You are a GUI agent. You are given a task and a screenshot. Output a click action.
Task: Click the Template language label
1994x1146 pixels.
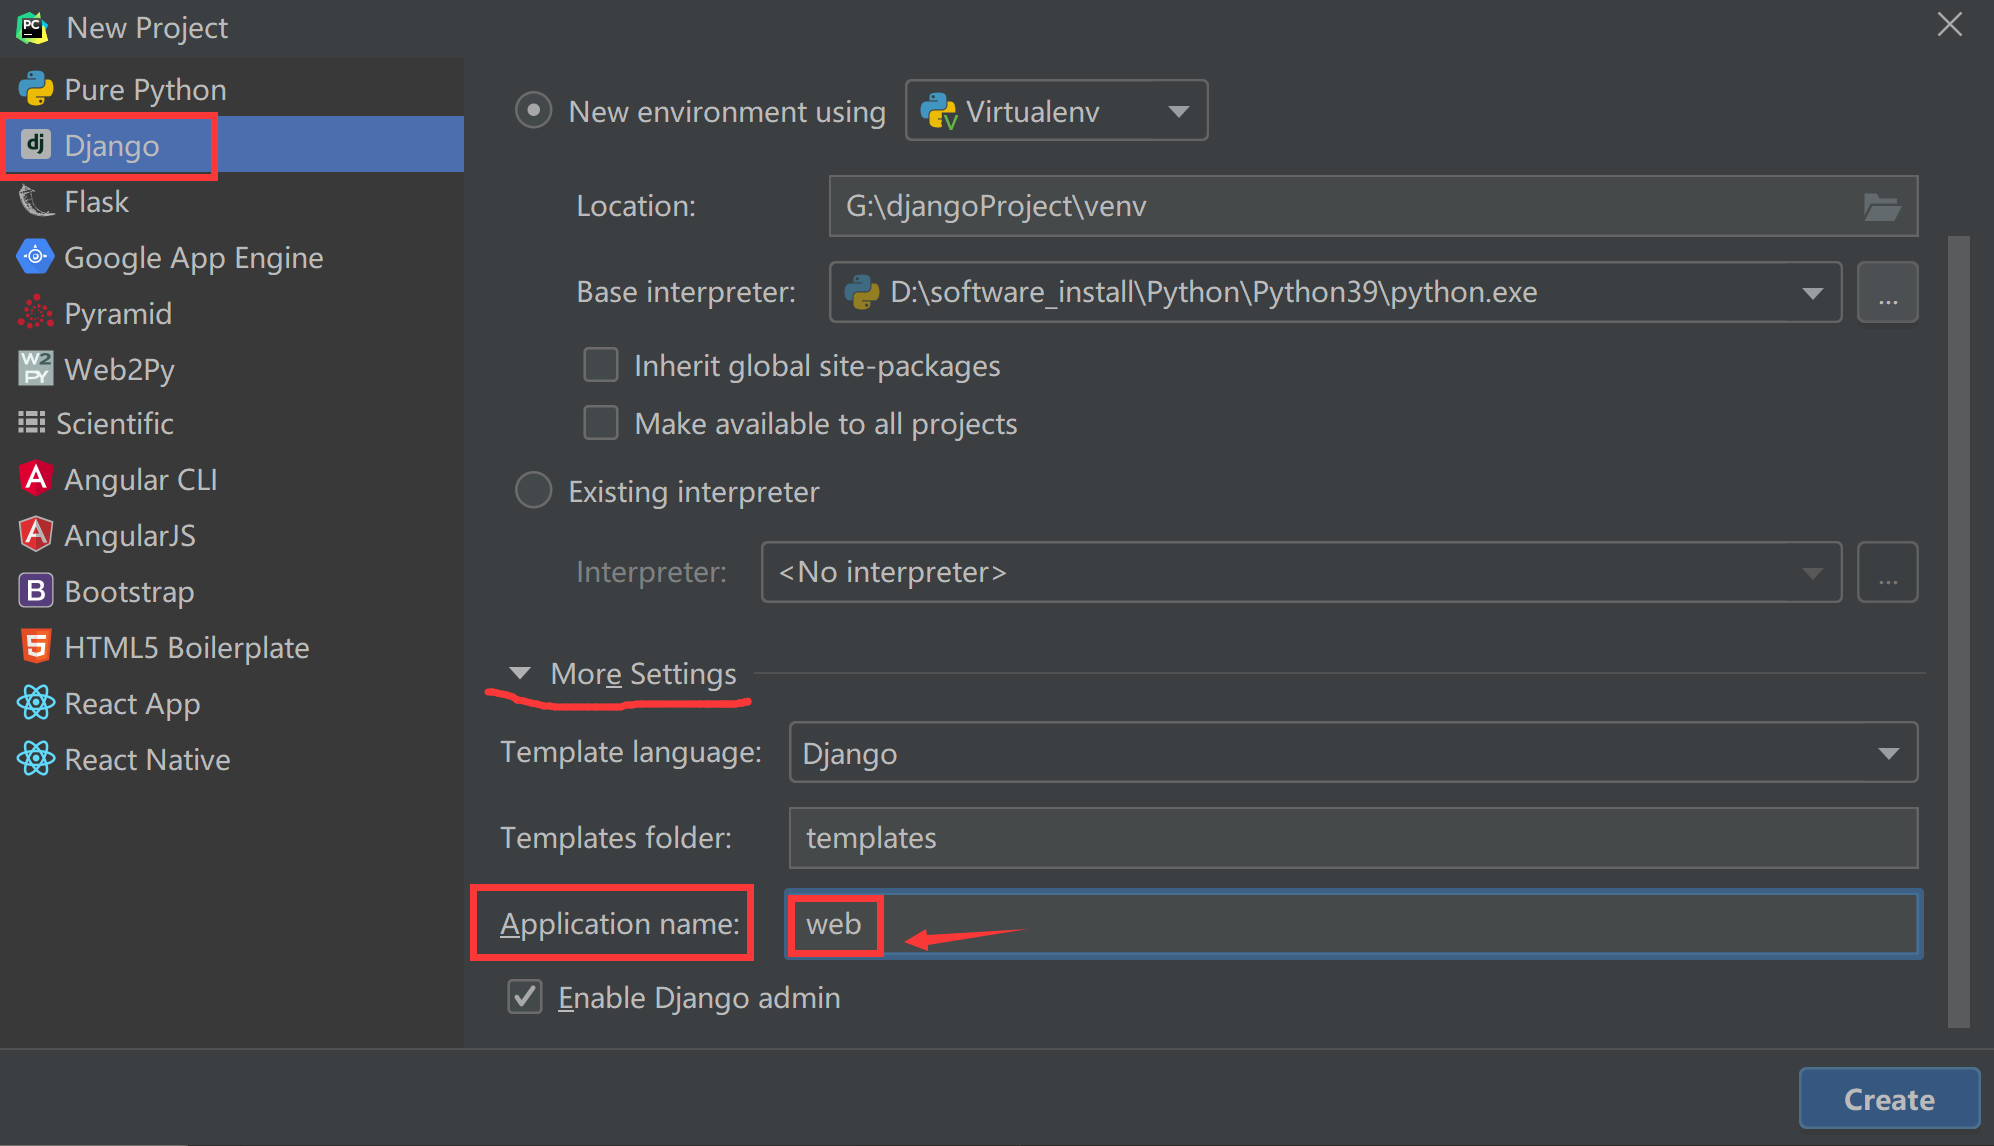point(631,752)
